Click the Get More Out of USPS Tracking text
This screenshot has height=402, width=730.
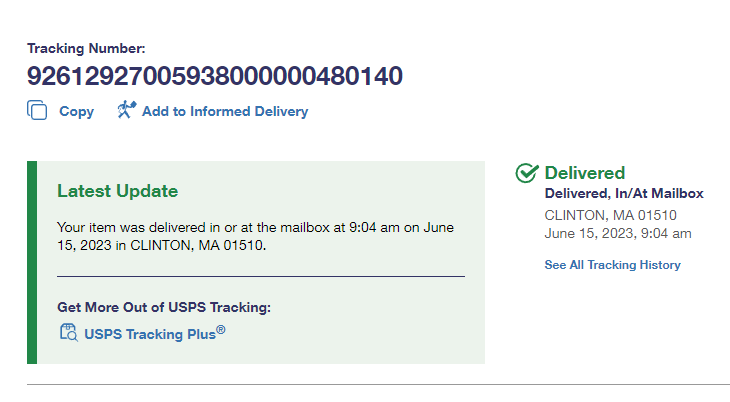tap(164, 307)
